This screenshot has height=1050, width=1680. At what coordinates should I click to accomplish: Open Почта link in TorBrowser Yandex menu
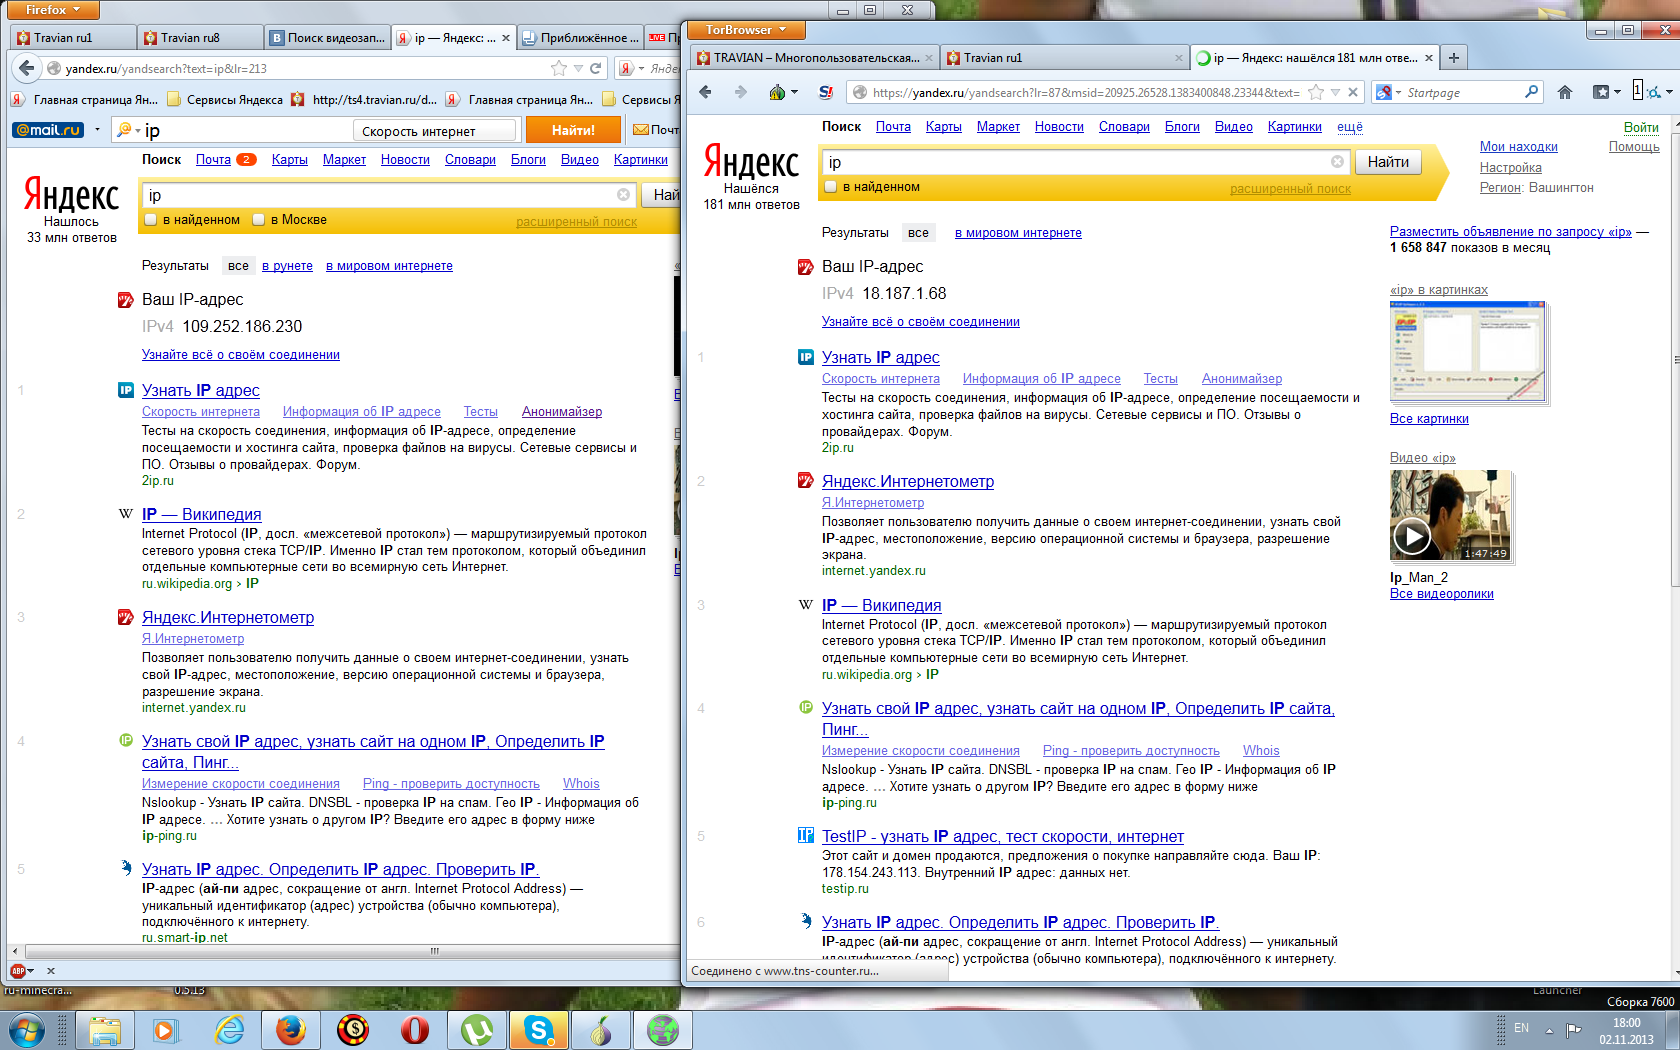(893, 127)
